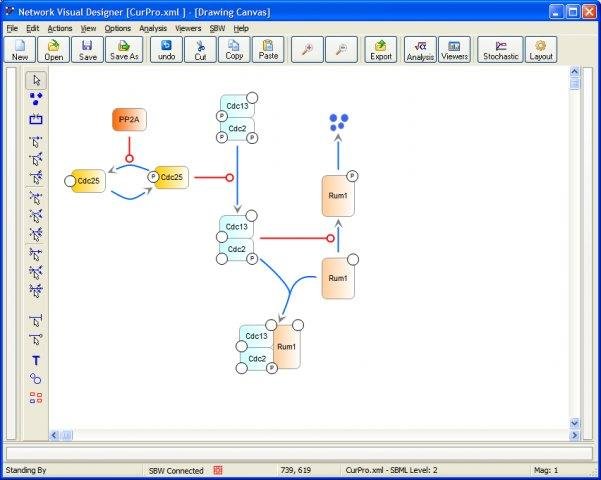Open the Actions menu

(60, 28)
